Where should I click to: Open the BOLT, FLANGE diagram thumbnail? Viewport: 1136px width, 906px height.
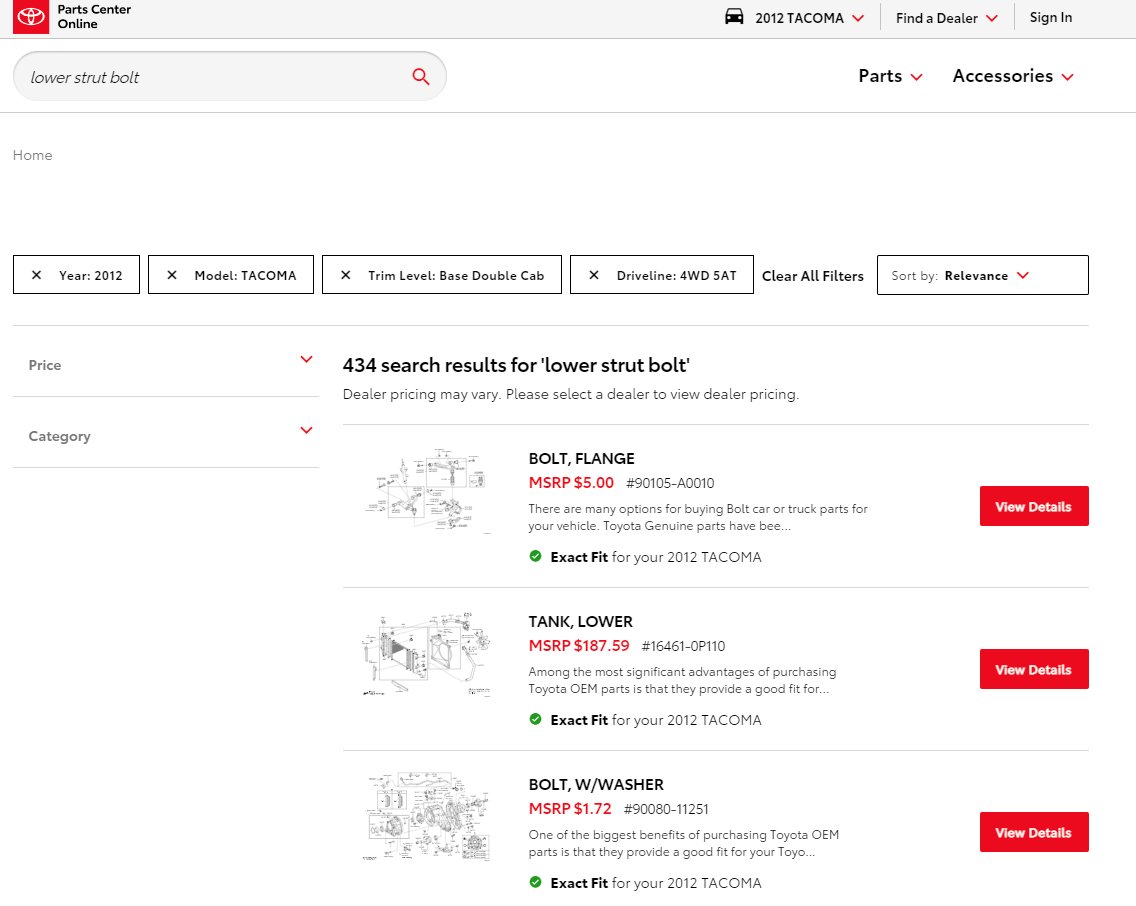pyautogui.click(x=427, y=491)
